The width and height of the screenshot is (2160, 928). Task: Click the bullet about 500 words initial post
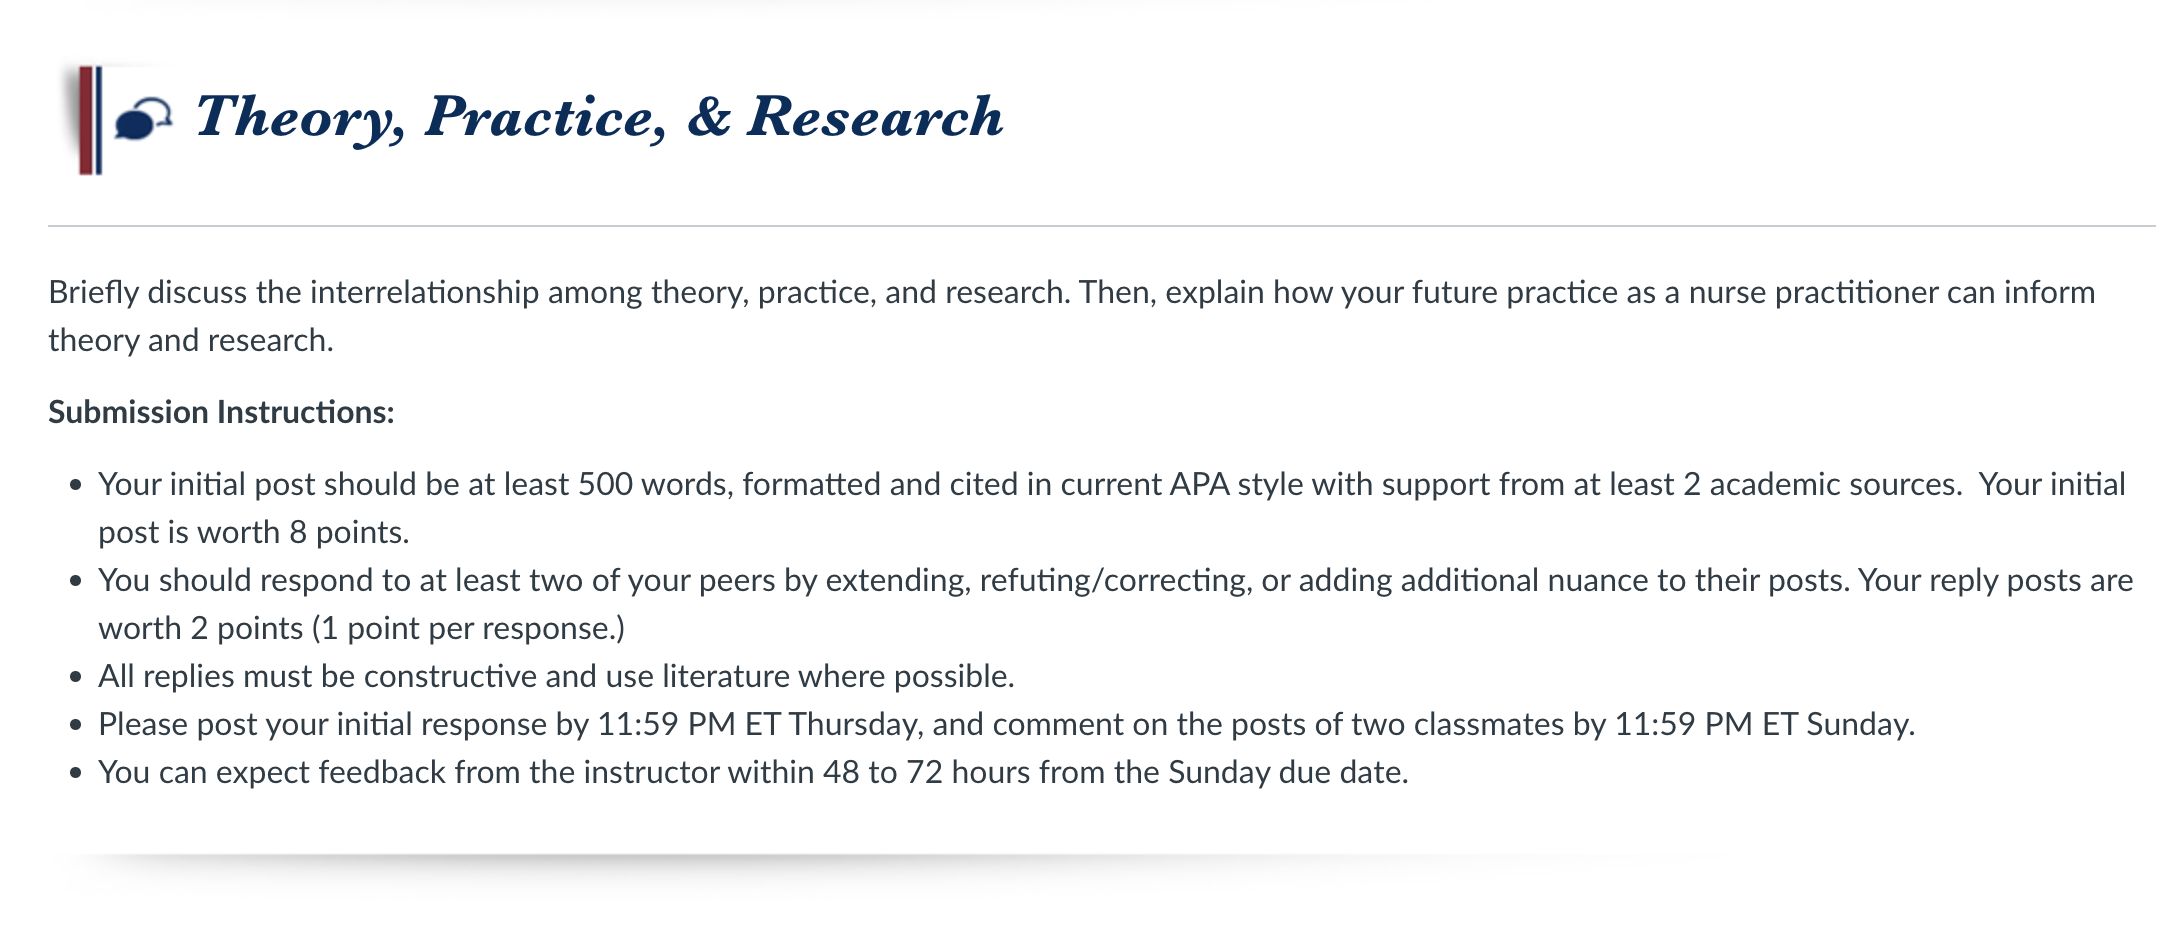point(1111,508)
